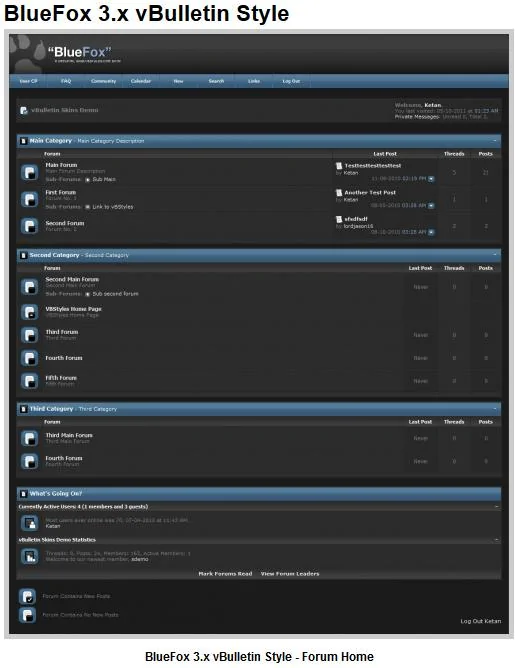Click the post icon beside Another Test Post
Image resolution: width=515 pixels, height=668 pixels.
pos(339,193)
